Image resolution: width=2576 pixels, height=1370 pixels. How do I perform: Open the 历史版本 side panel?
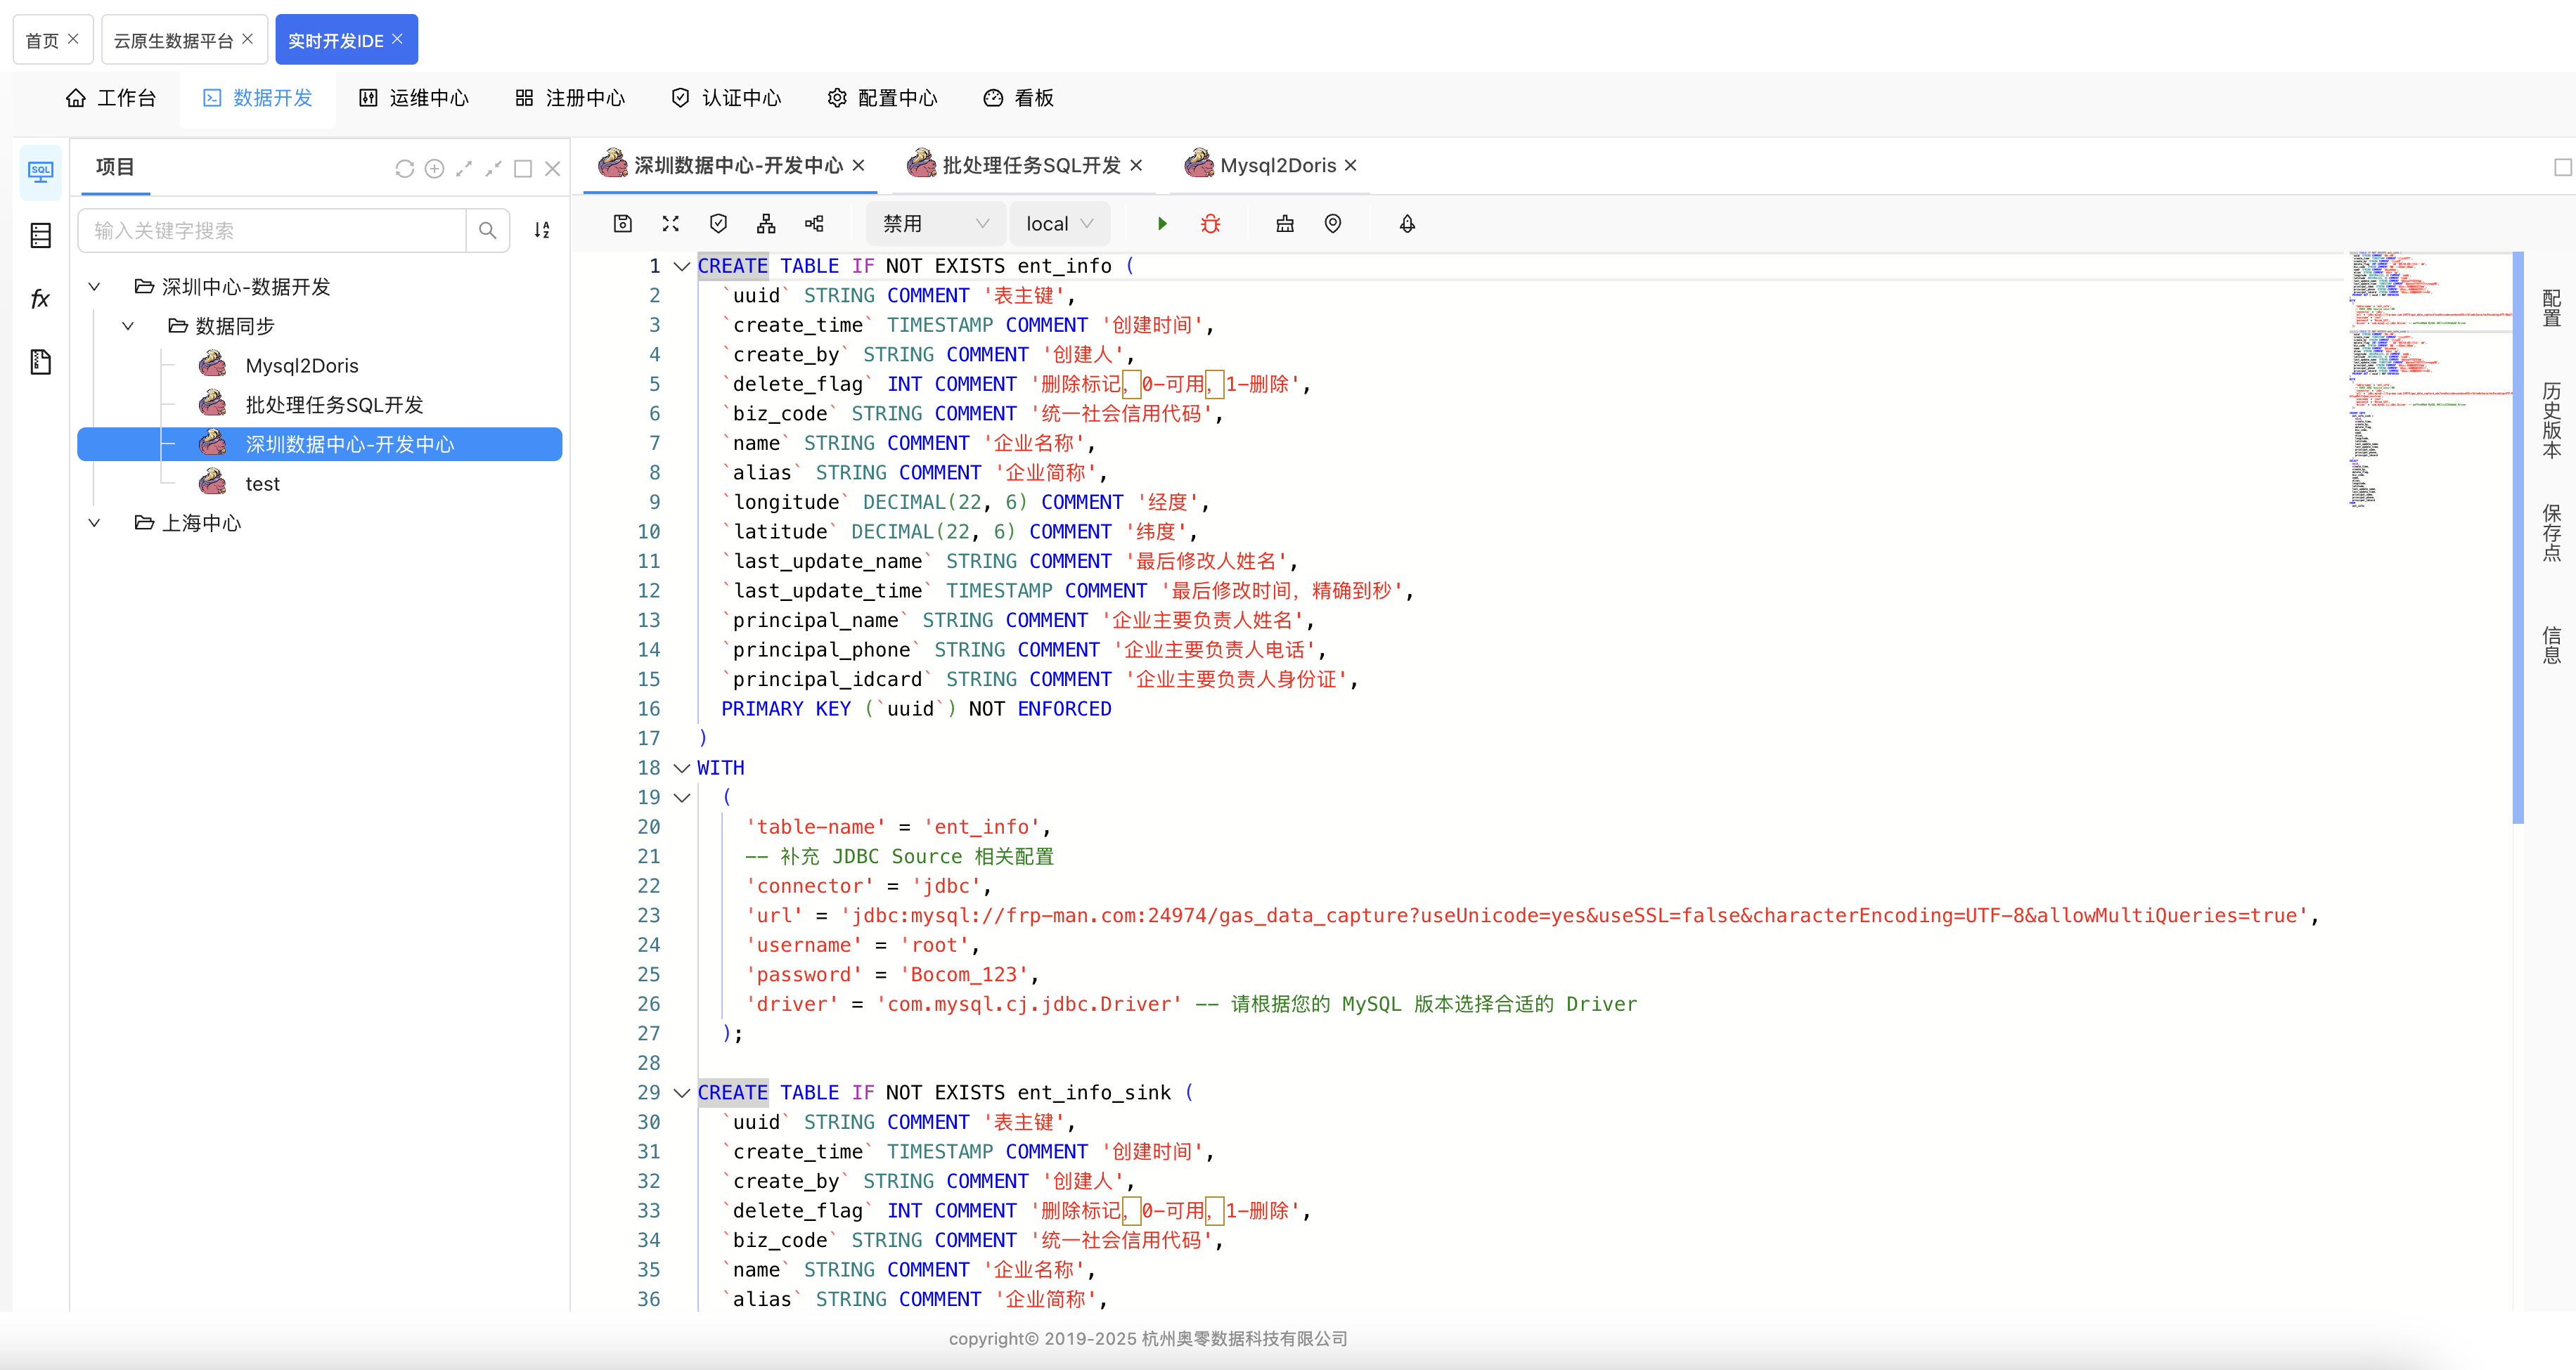click(x=2551, y=420)
